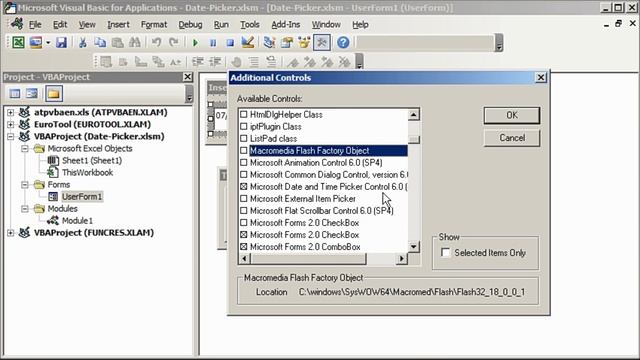
Task: Click the Break pause icon
Action: pos(213,42)
